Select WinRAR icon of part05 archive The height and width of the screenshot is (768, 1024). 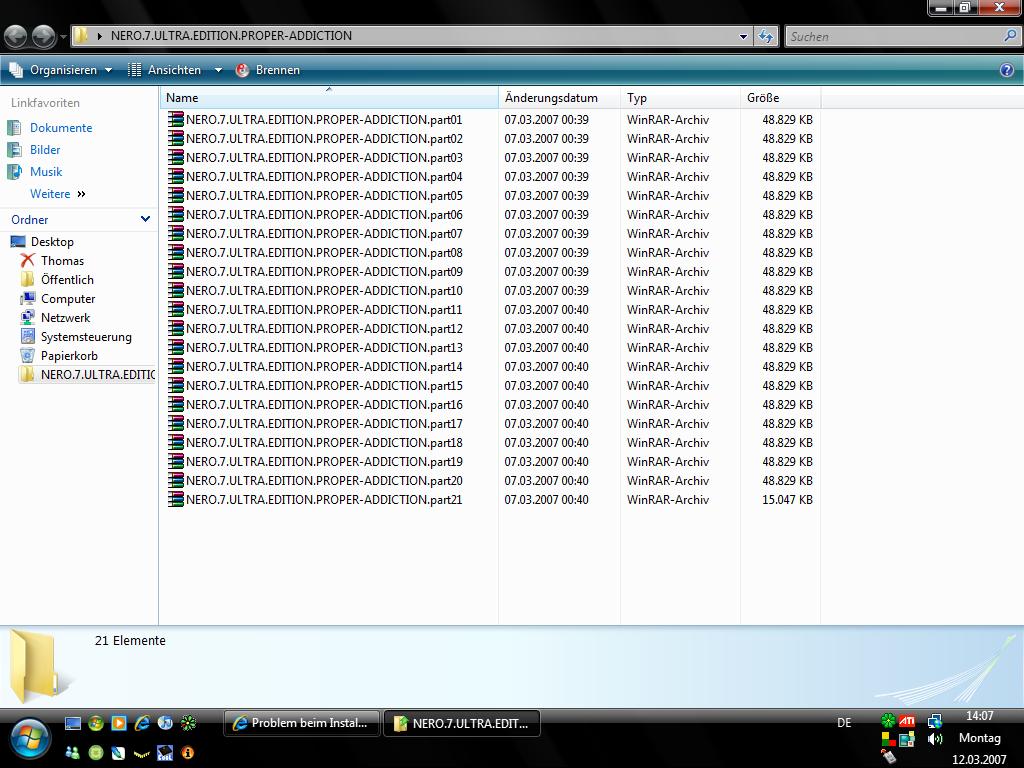click(176, 195)
